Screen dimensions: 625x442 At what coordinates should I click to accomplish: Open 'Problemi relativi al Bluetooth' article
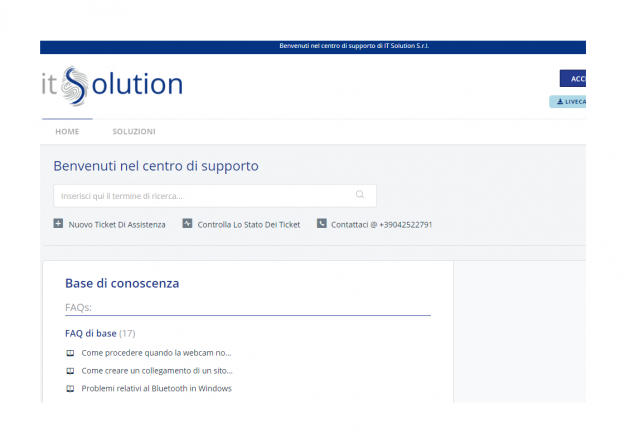tap(156, 389)
